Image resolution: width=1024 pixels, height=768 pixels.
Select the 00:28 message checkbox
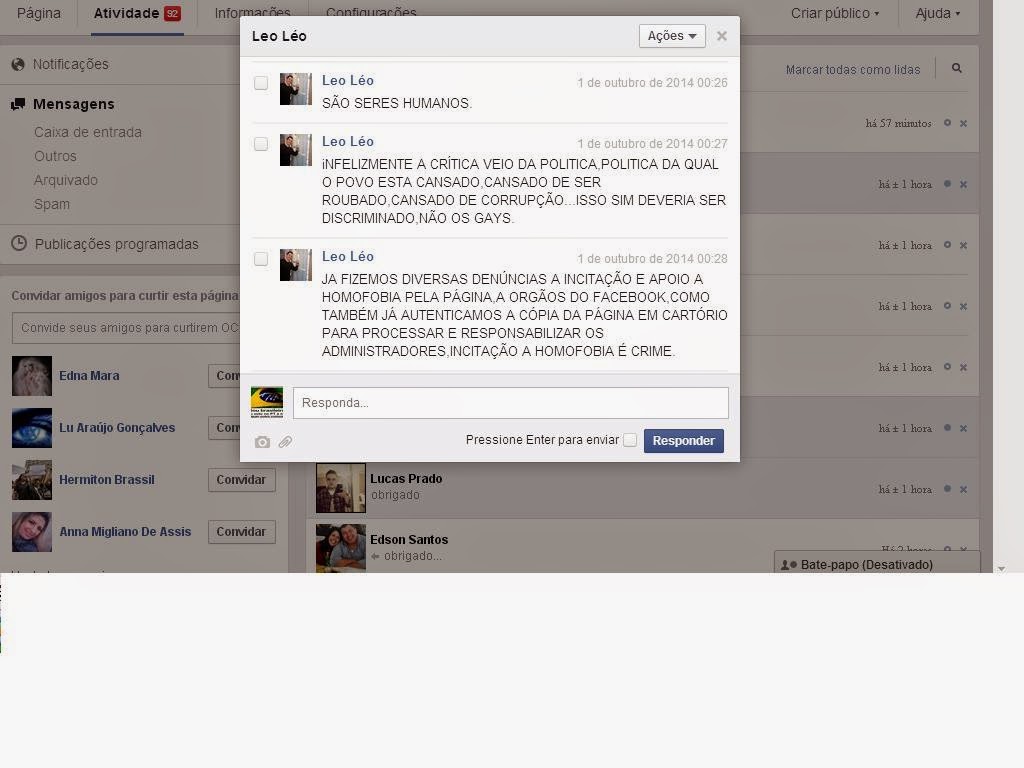pyautogui.click(x=261, y=259)
